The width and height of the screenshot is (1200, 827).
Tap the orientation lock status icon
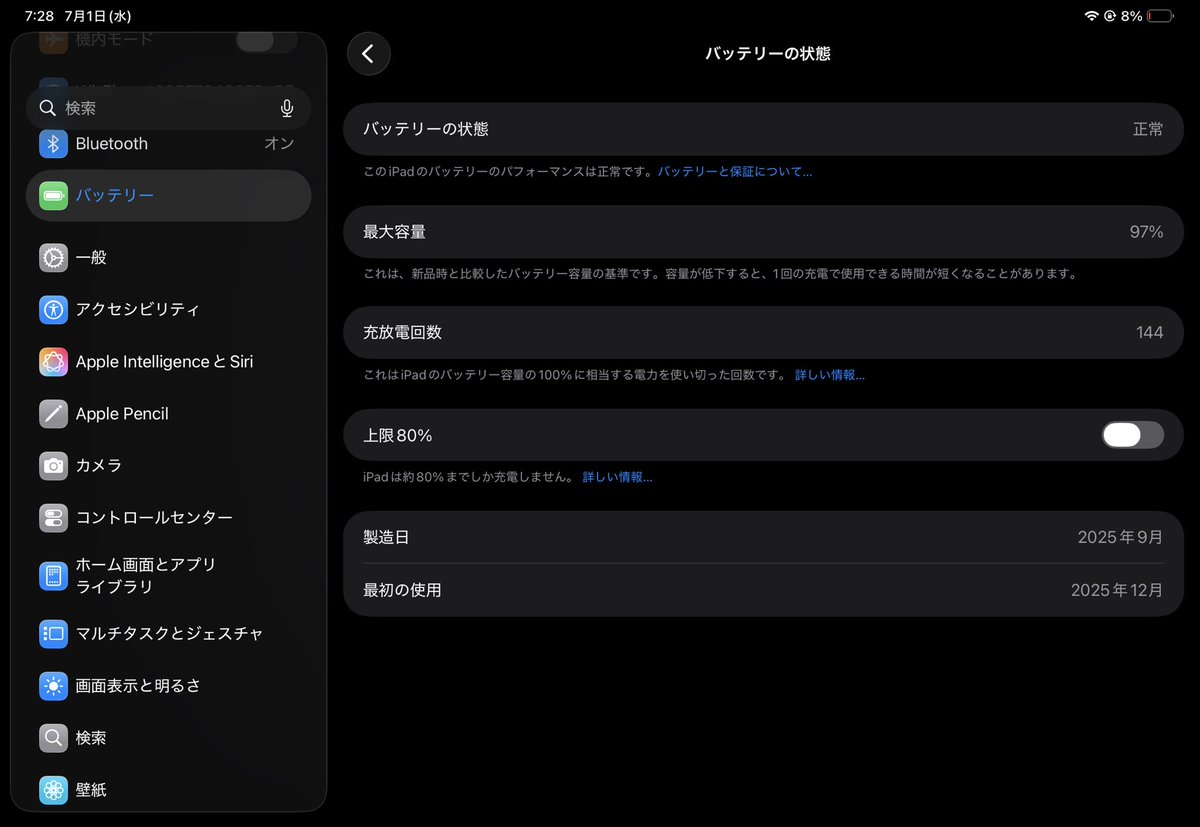click(1110, 16)
